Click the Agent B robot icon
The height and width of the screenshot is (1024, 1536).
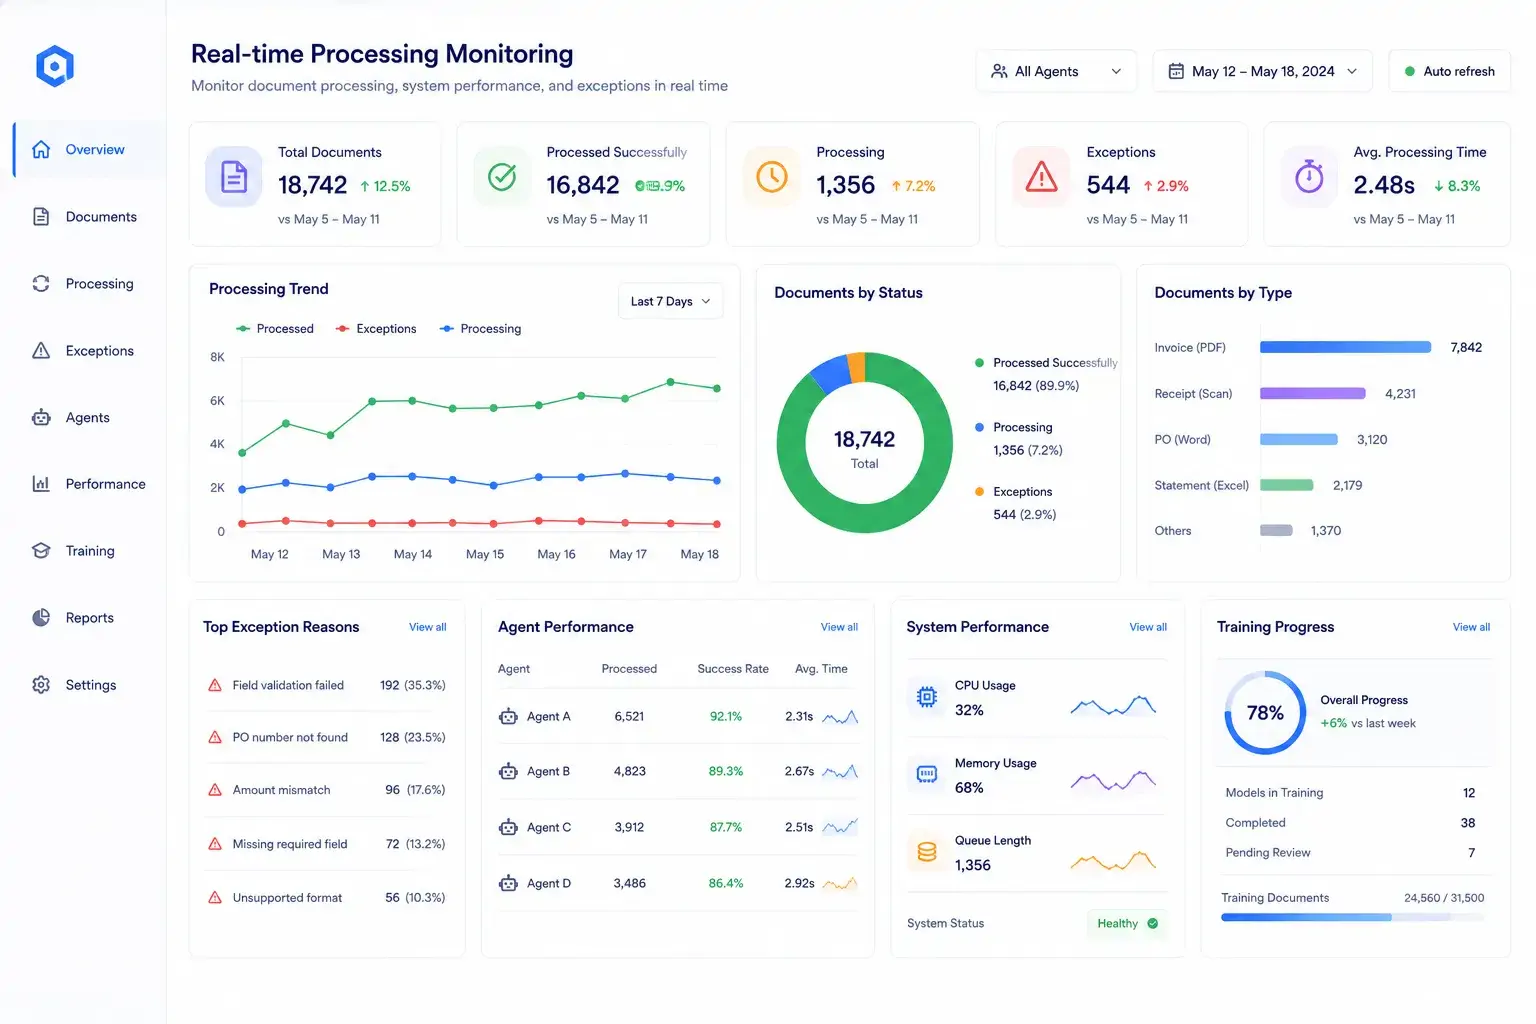(x=508, y=771)
